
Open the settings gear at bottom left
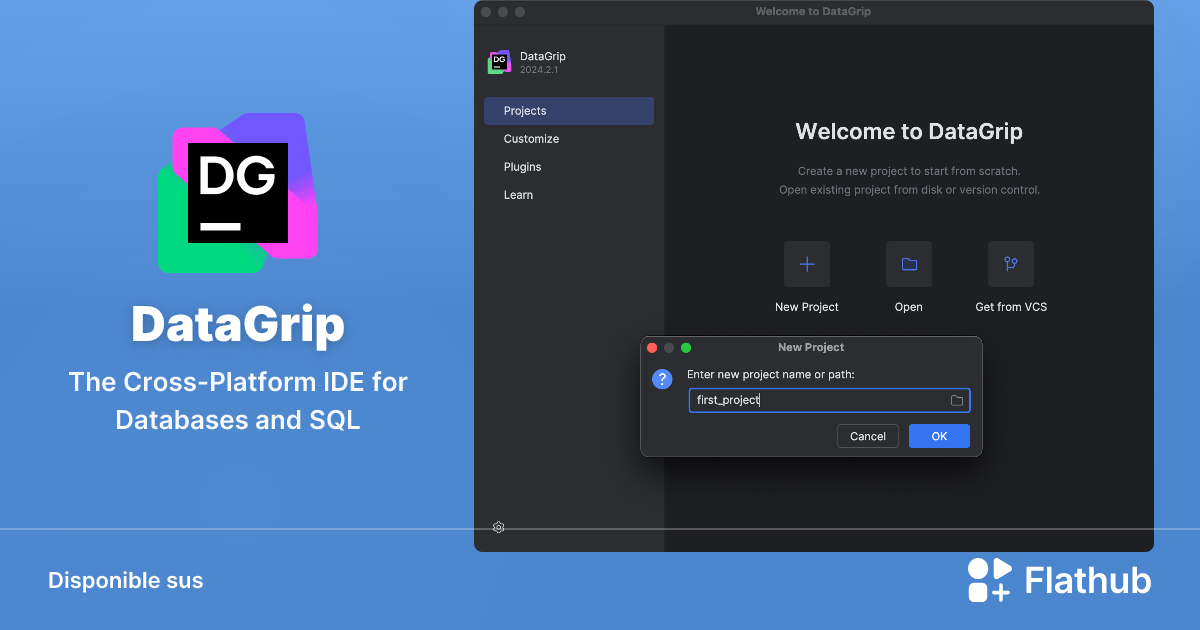point(498,527)
